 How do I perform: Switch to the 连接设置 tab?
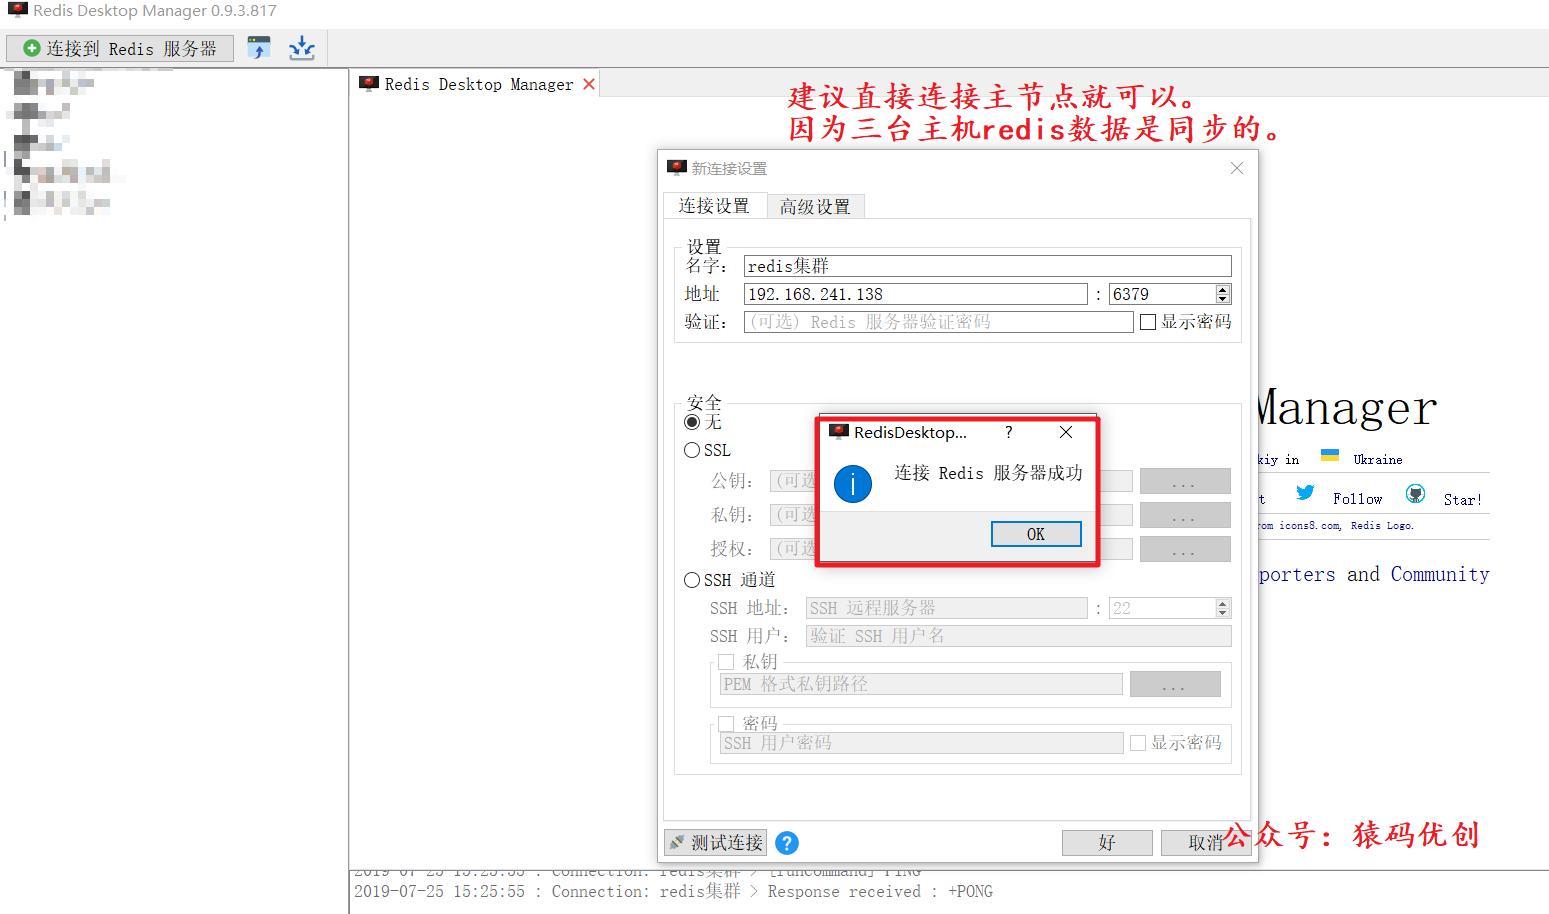(x=714, y=206)
